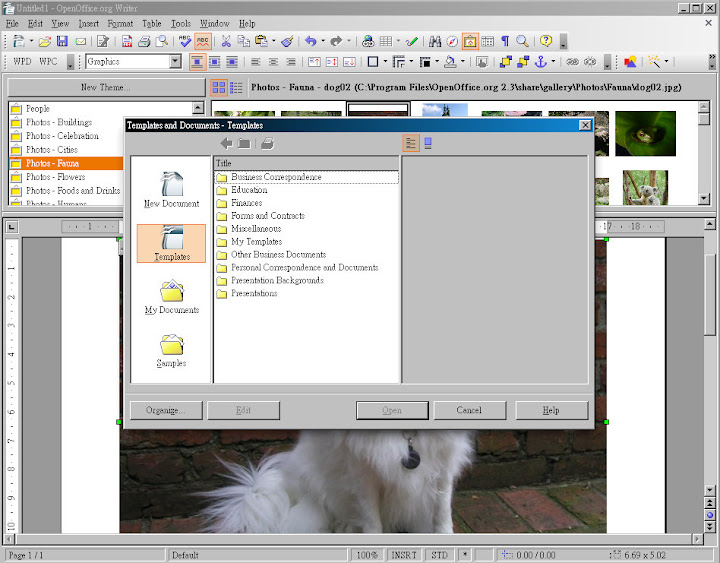Image resolution: width=720 pixels, height=563 pixels.
Task: Open the Tools menu
Action: [x=180, y=23]
